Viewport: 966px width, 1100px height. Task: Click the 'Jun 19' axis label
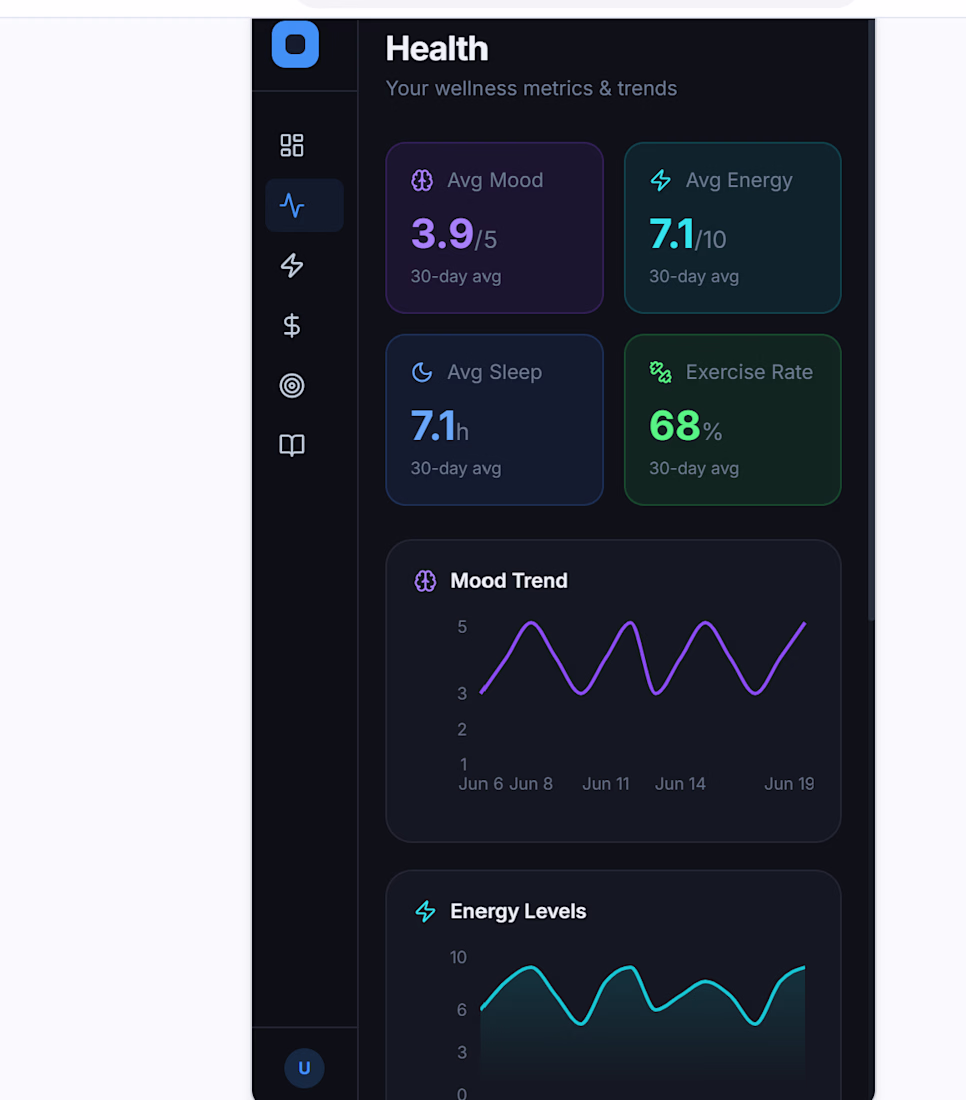click(x=789, y=784)
